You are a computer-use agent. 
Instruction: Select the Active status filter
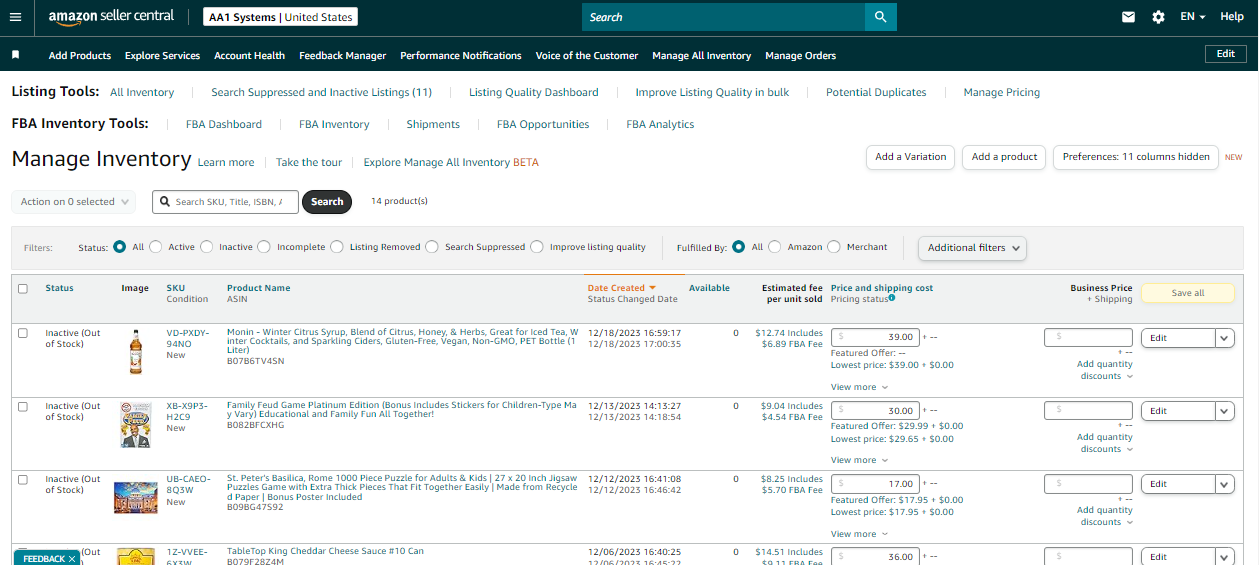coord(158,247)
